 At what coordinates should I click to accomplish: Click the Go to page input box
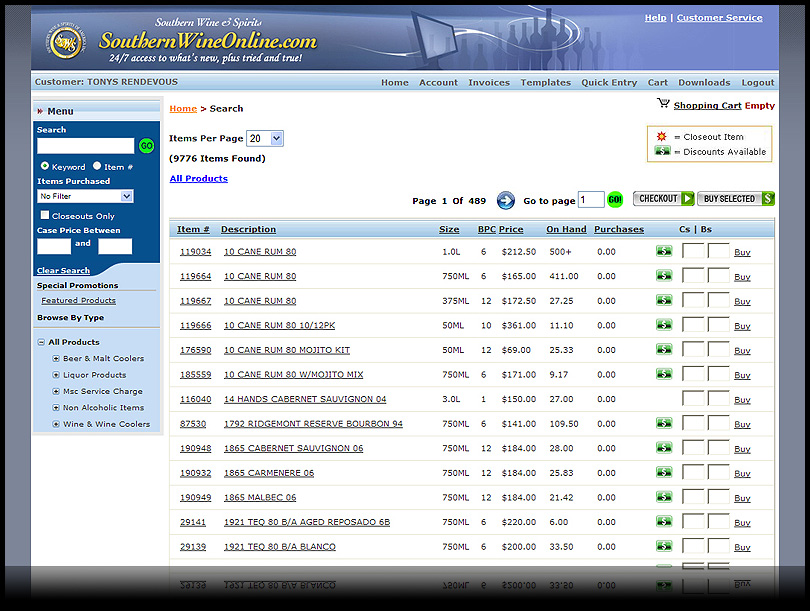[x=591, y=199]
